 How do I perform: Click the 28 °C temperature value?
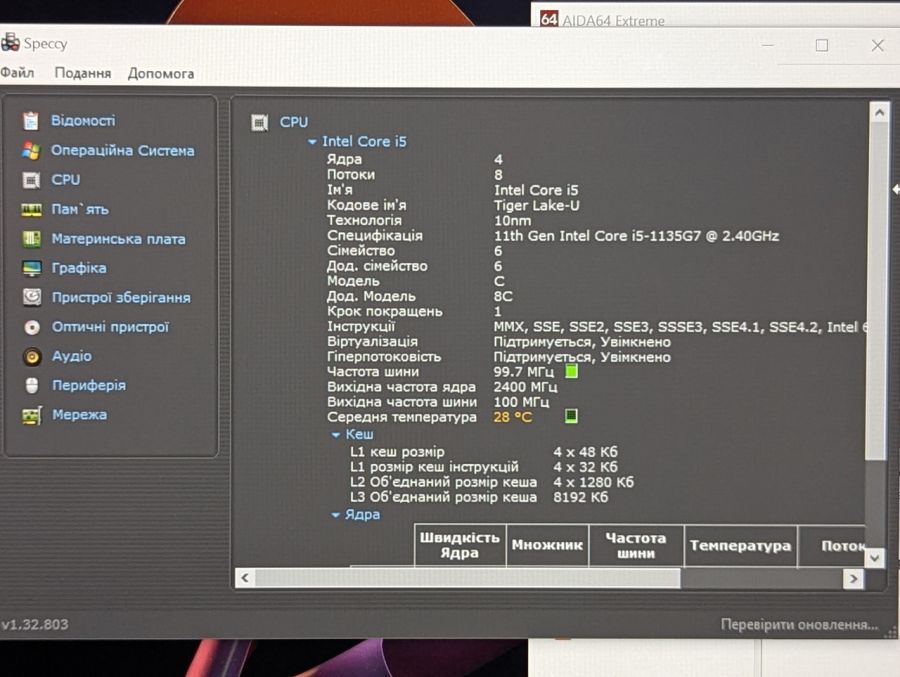pos(513,417)
